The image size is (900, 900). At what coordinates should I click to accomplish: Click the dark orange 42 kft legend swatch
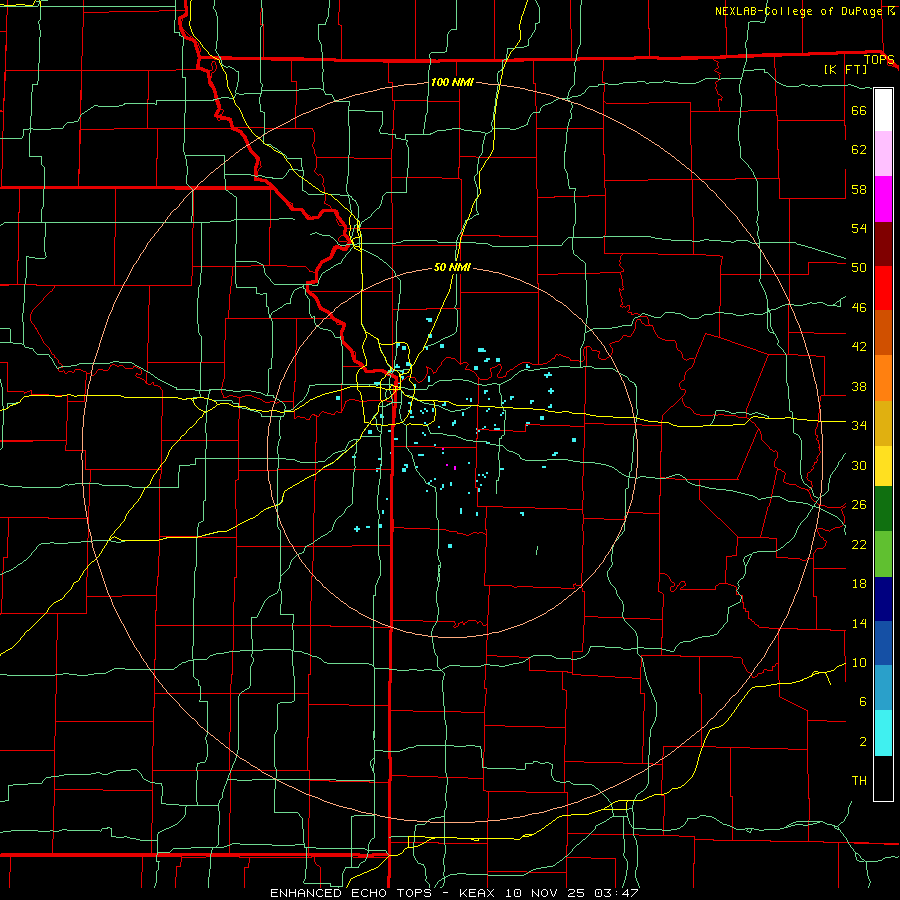(x=883, y=333)
